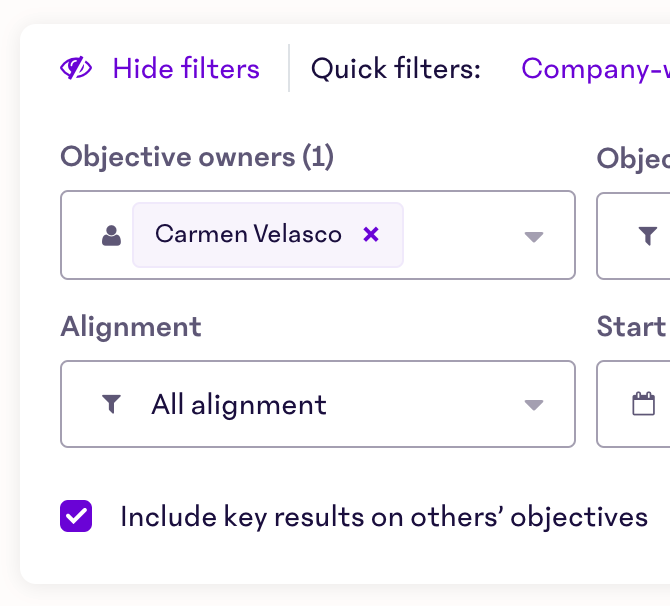
Task: Click the Carmen Velasco owner chip
Action: click(248, 235)
